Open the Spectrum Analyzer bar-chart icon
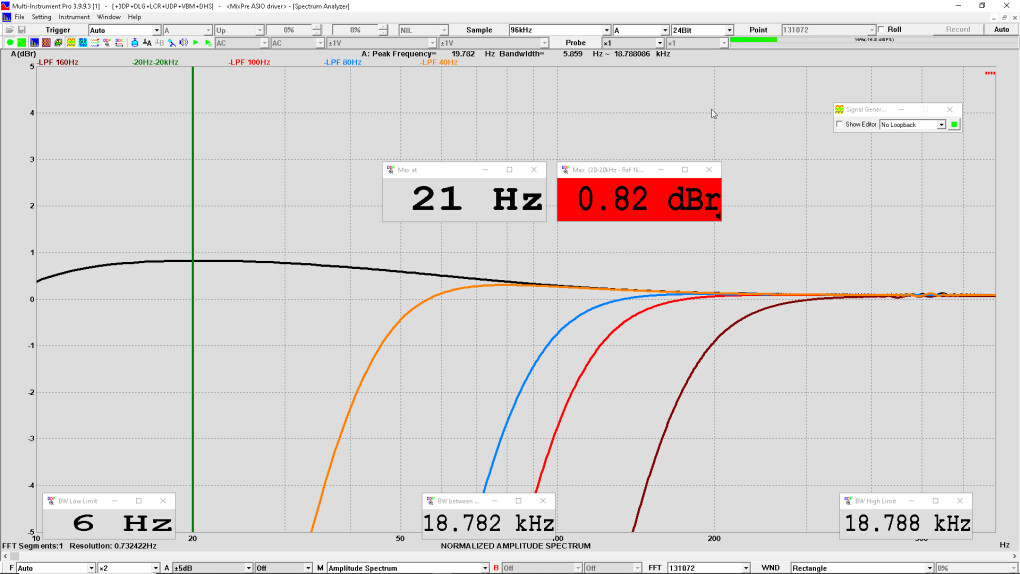This screenshot has height=574, width=1020. [x=34, y=43]
